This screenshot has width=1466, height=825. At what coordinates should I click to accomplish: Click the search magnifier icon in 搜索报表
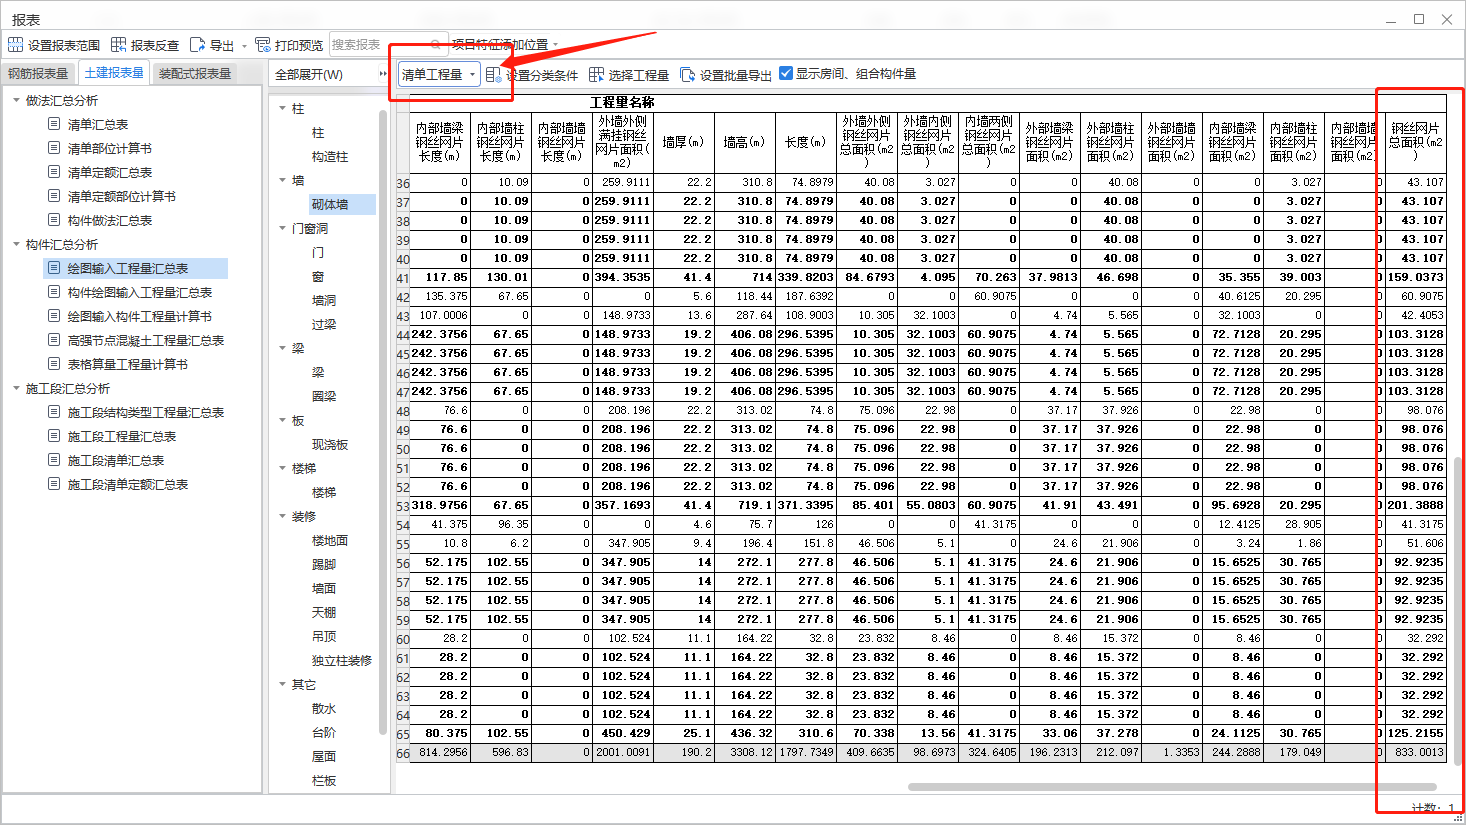point(436,44)
